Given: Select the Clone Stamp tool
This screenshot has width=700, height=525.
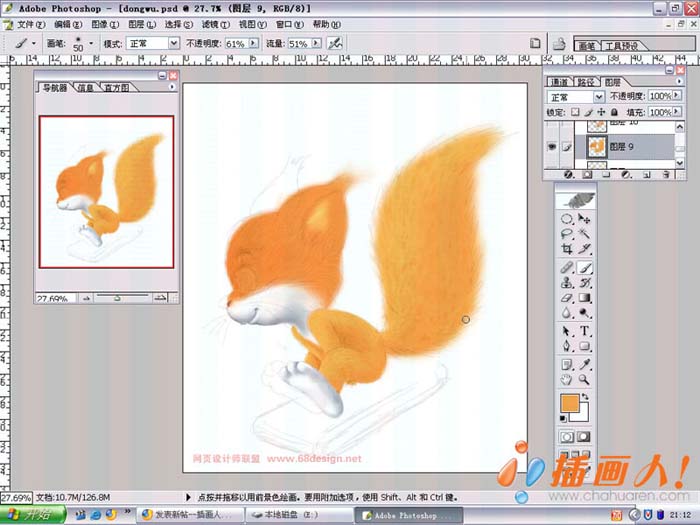Looking at the screenshot, I should 567,283.
